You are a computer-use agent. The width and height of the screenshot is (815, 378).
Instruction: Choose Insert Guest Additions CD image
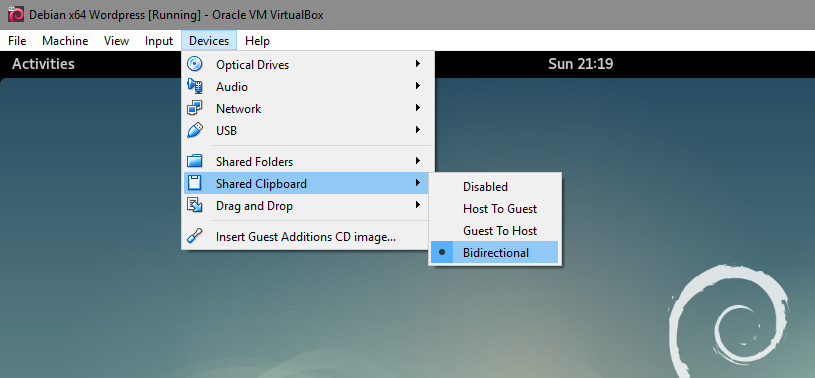pos(307,237)
